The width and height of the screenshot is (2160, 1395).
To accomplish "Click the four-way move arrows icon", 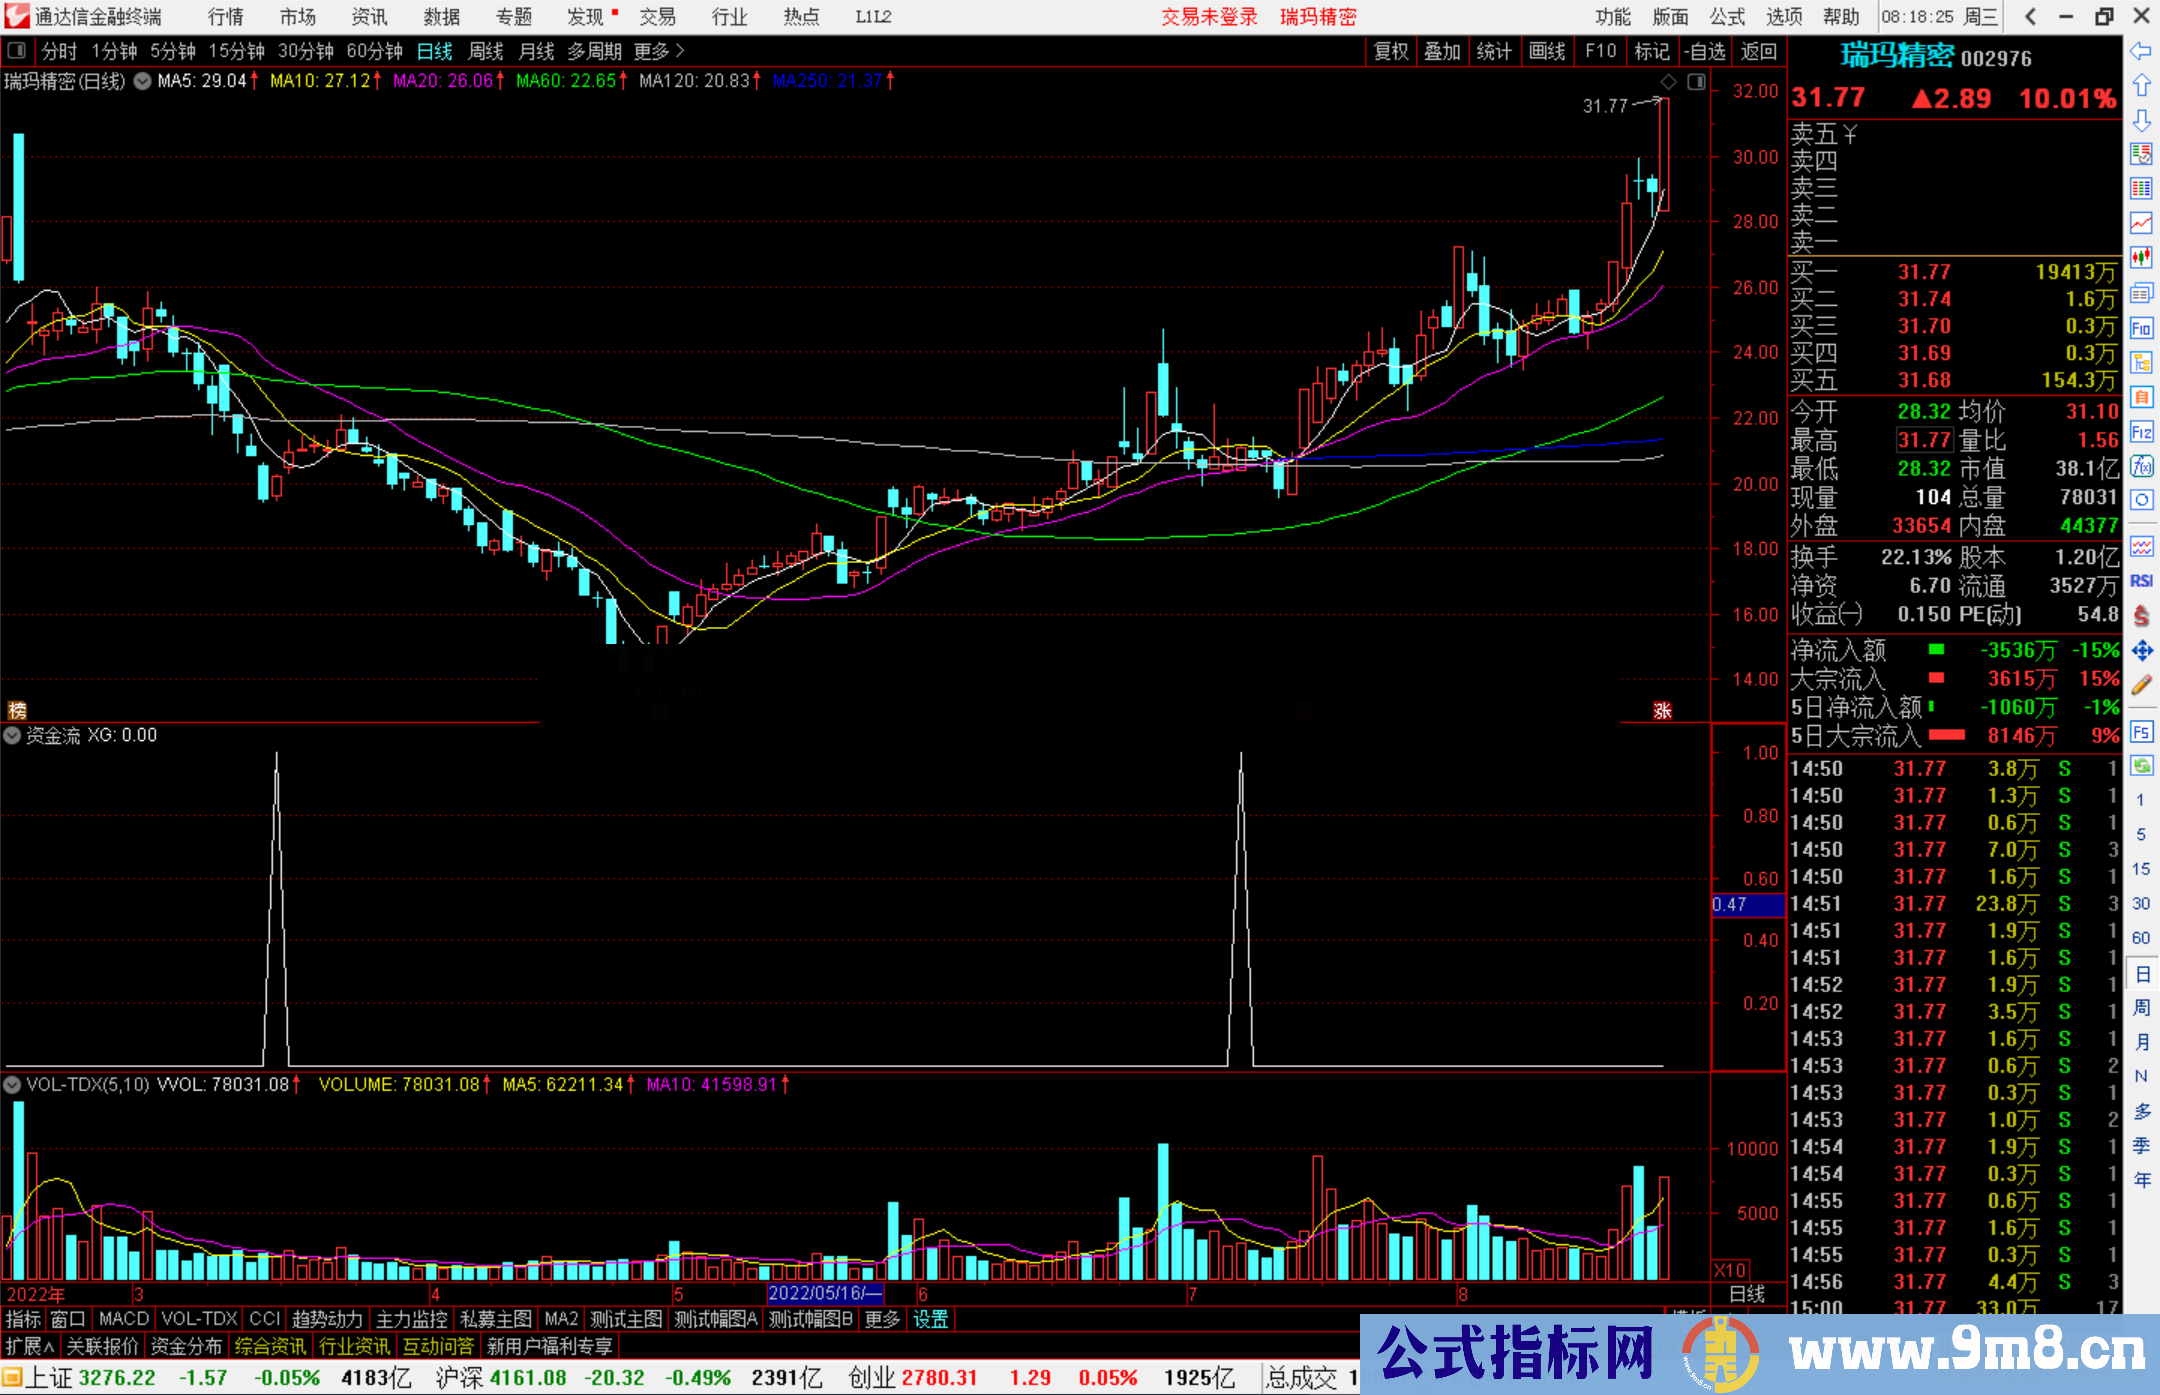I will [x=2141, y=651].
